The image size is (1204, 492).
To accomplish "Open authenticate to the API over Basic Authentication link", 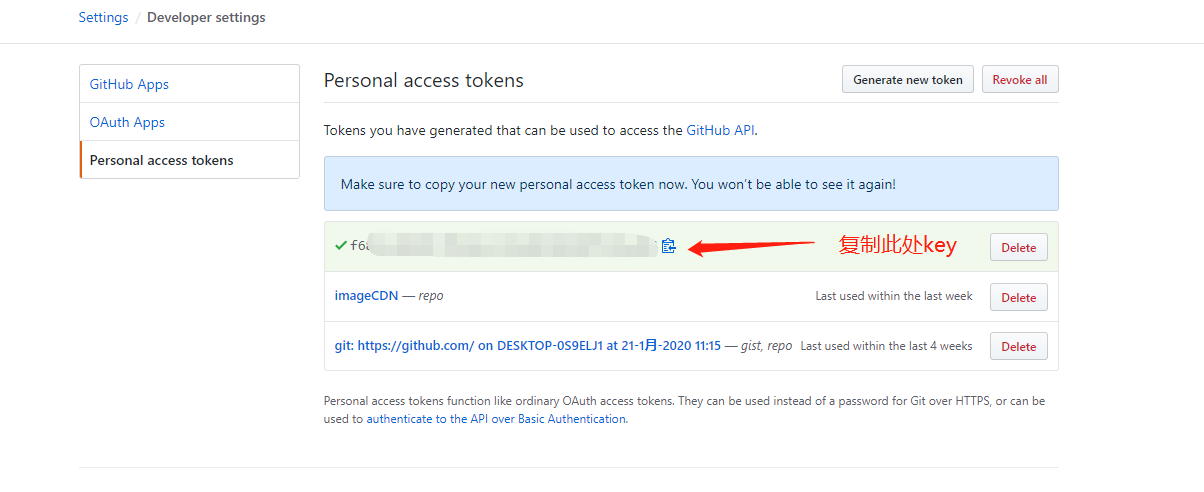I will pyautogui.click(x=496, y=419).
